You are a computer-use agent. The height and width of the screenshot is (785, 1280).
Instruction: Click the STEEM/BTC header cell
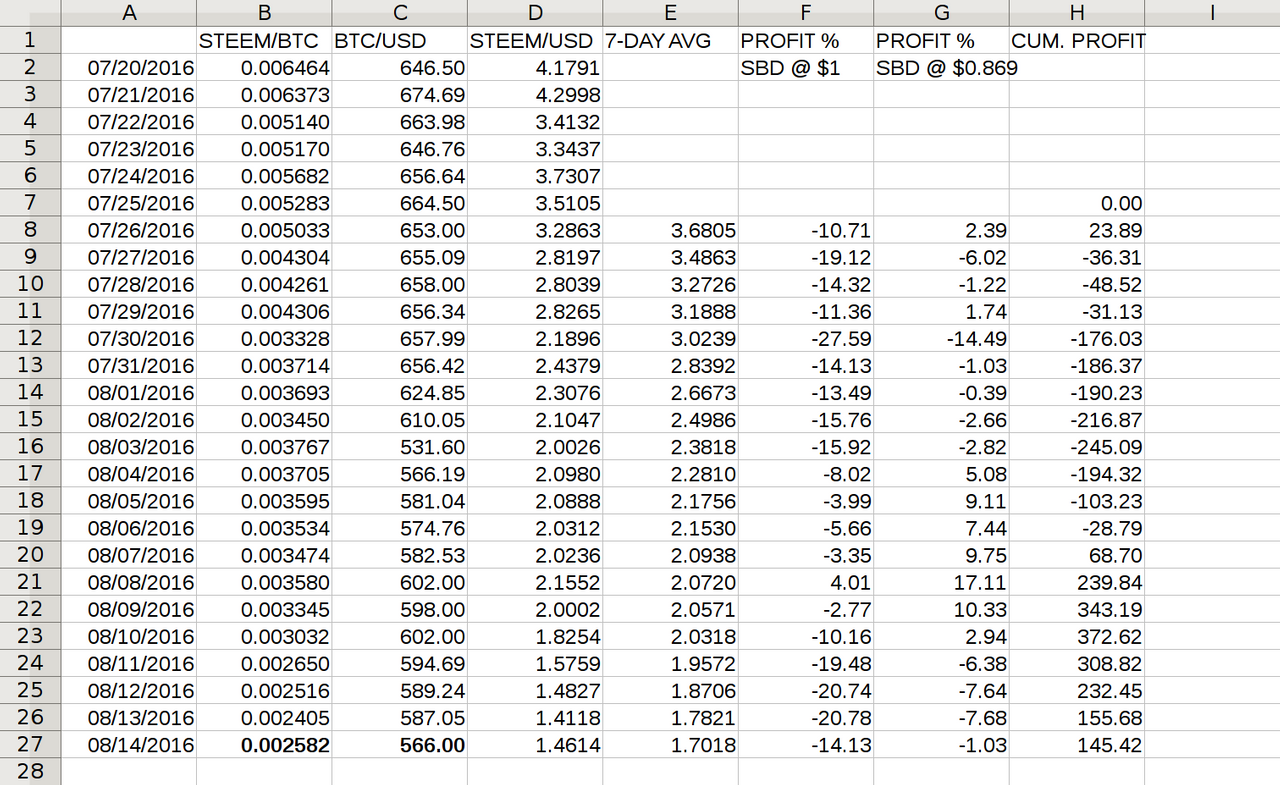(264, 41)
